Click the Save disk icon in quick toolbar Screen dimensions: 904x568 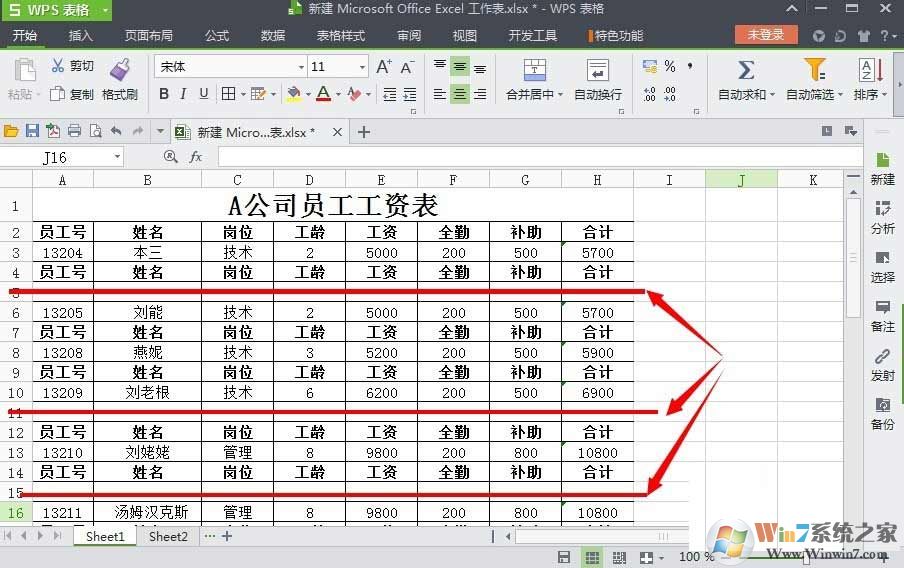point(32,131)
